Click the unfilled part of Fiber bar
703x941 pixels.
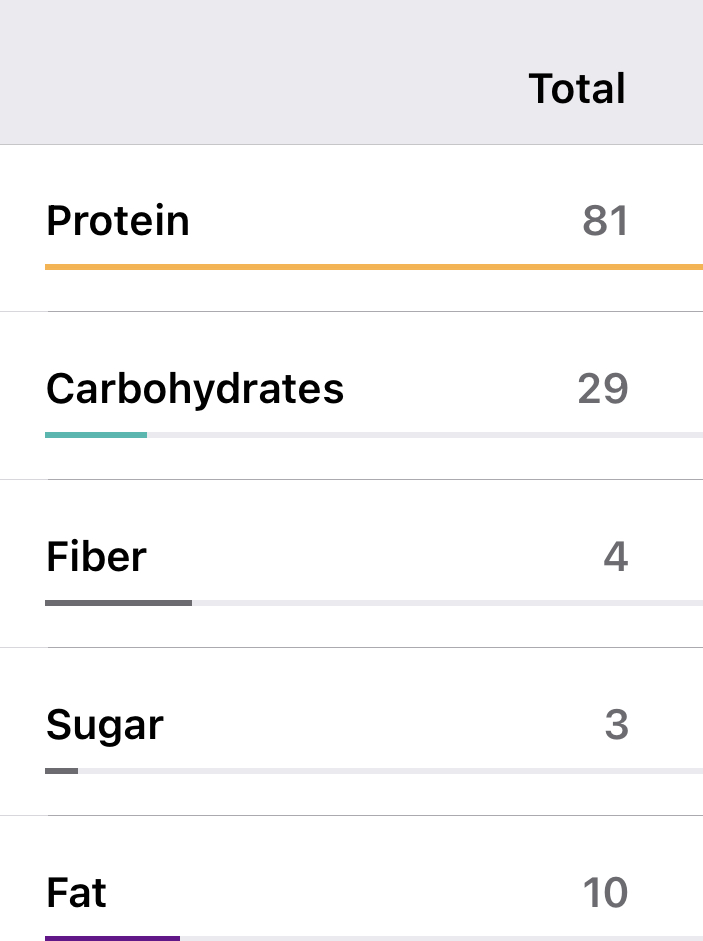(447, 603)
